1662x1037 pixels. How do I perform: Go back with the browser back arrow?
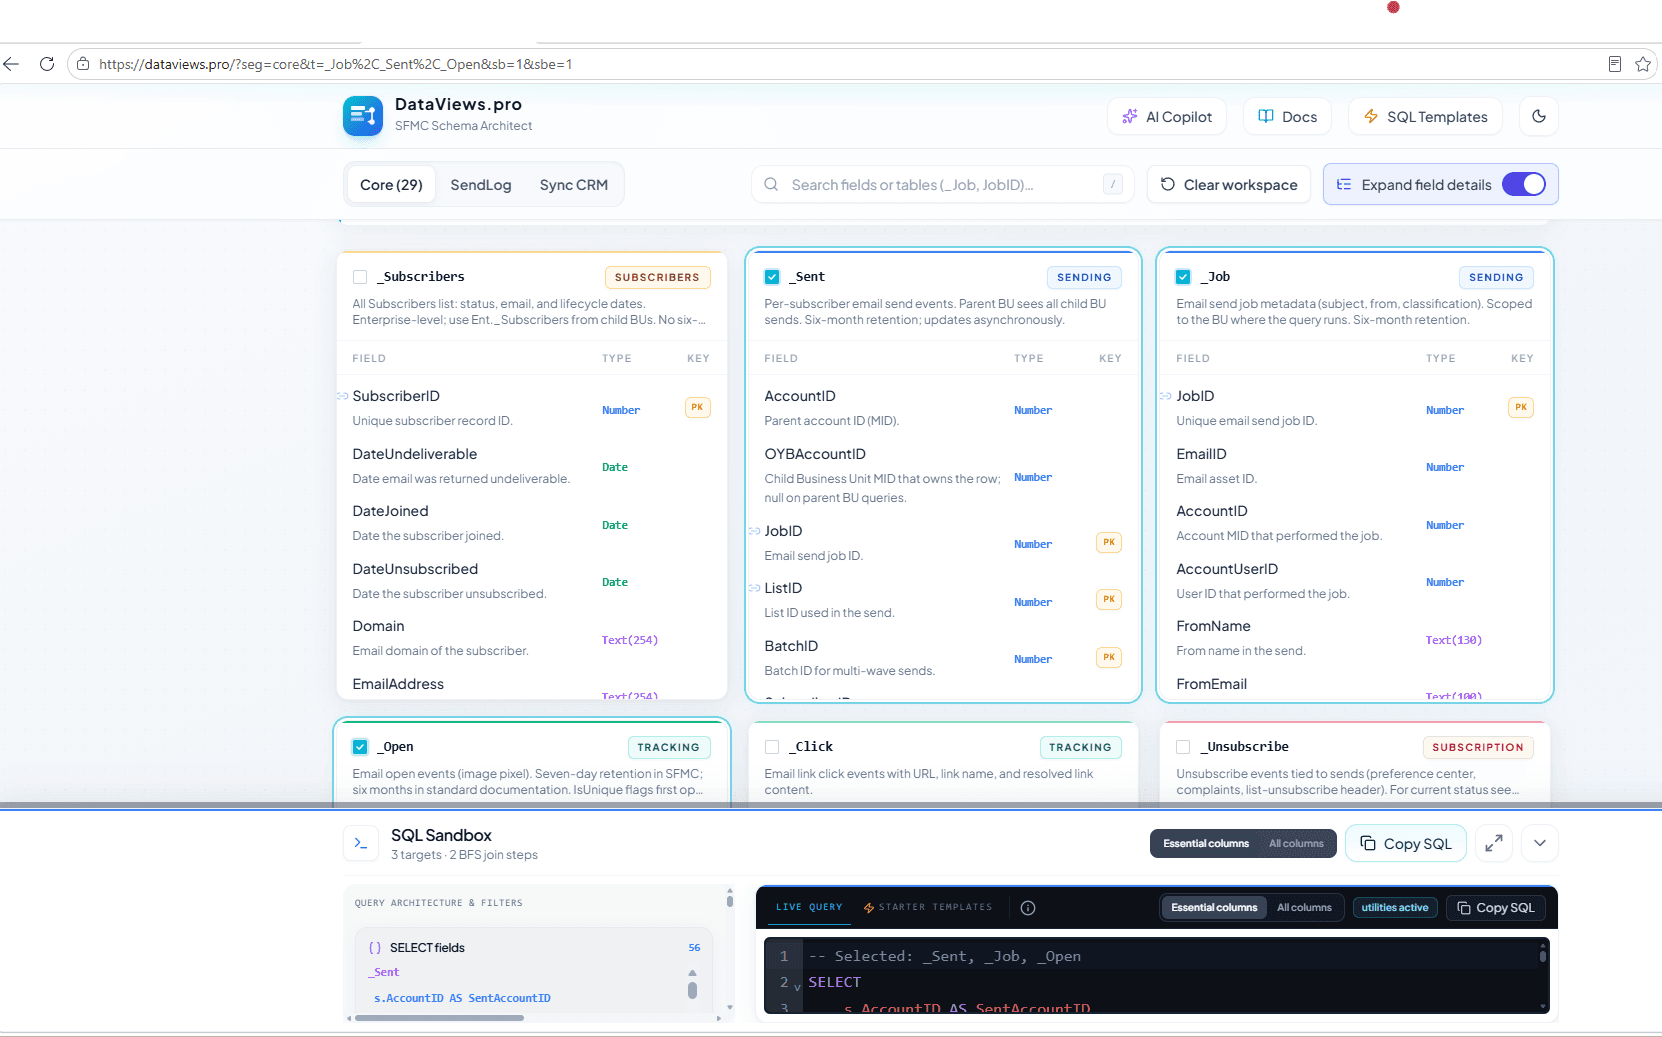point(11,64)
